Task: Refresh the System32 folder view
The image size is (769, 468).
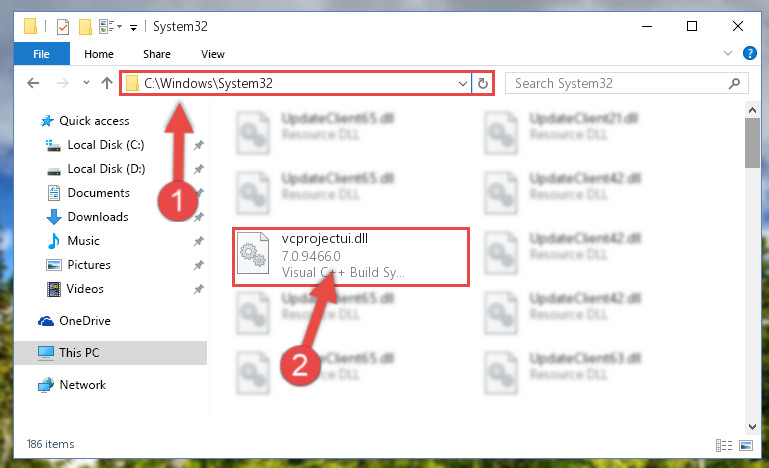Action: (483, 83)
